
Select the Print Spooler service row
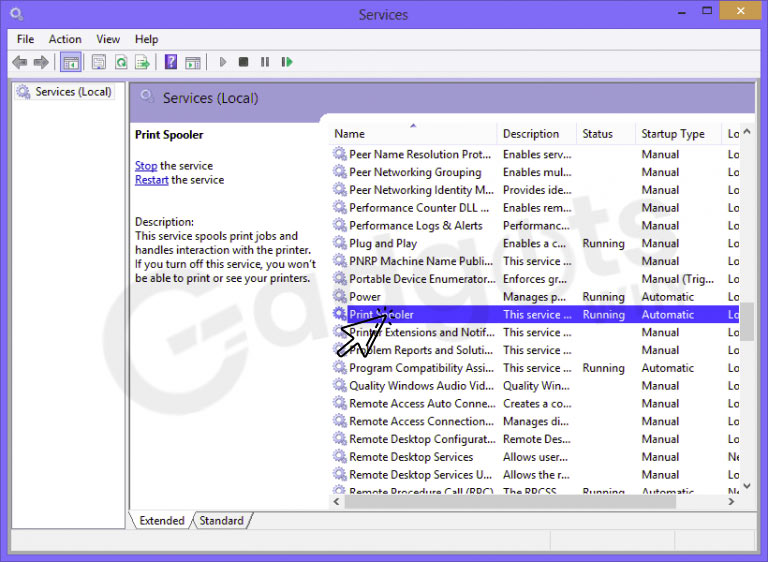coord(534,314)
